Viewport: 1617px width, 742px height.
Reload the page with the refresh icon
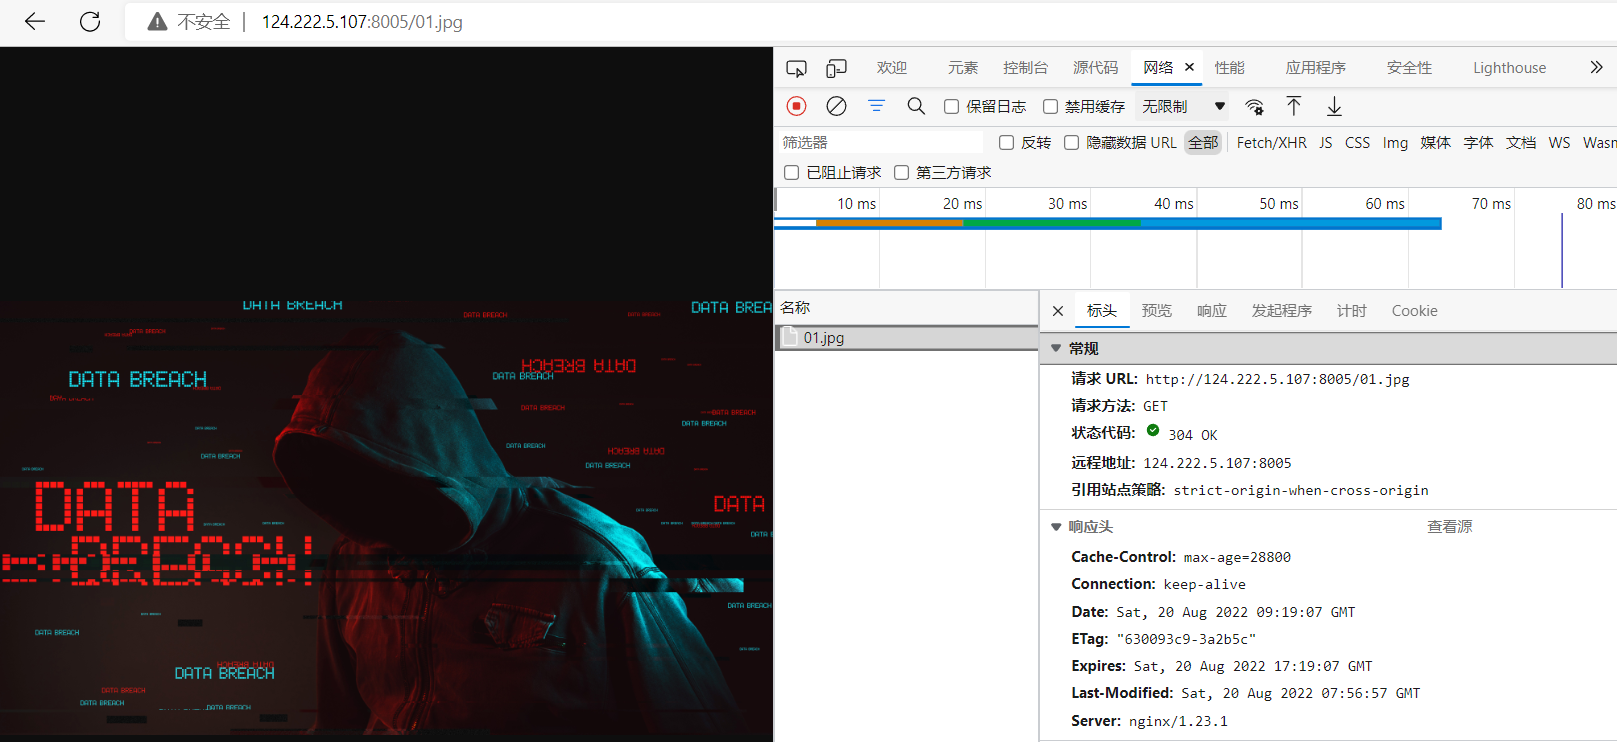pyautogui.click(x=90, y=22)
